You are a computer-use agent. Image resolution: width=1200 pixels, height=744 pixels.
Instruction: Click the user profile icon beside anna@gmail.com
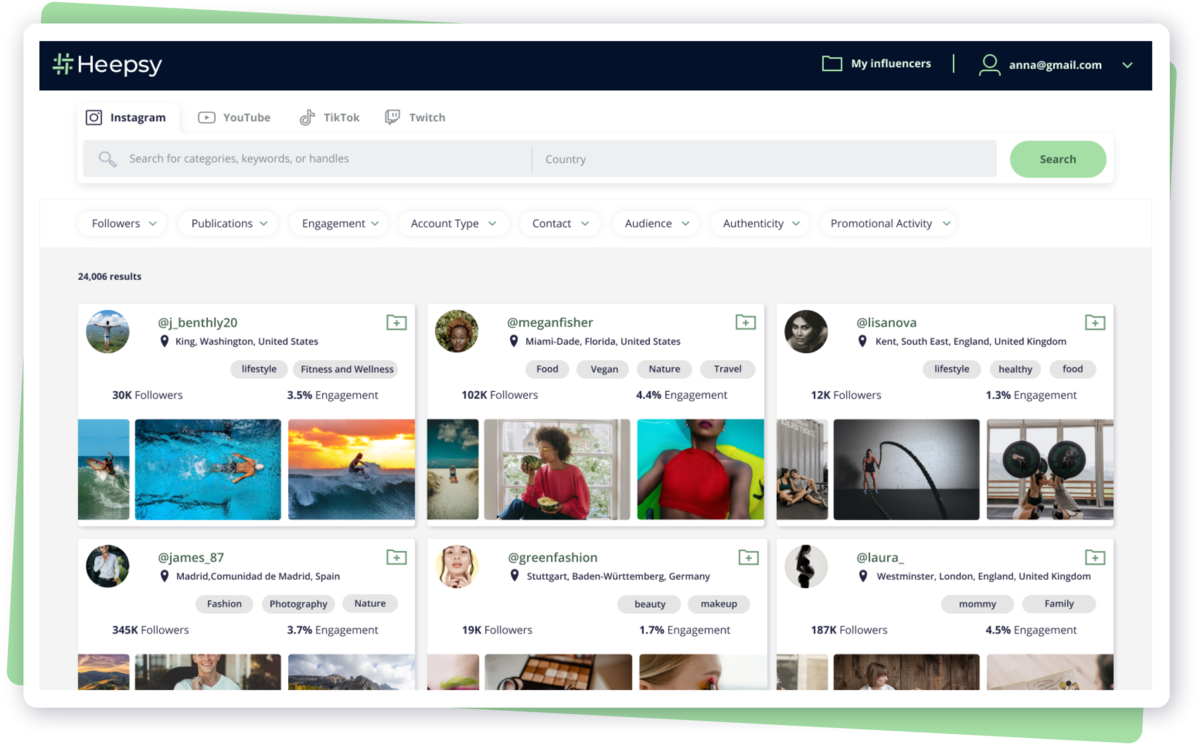990,65
